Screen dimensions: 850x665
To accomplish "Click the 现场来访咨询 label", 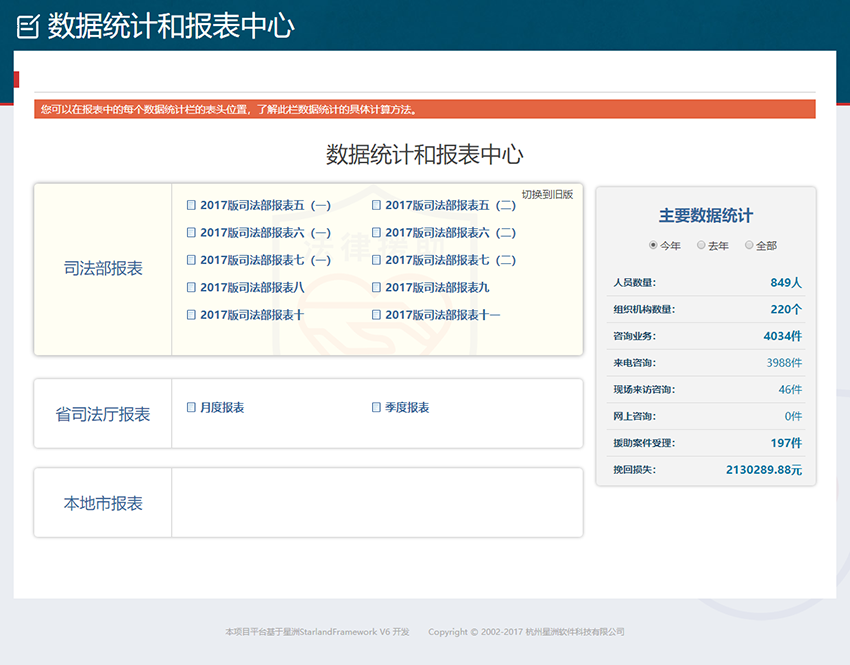I will click(x=644, y=389).
